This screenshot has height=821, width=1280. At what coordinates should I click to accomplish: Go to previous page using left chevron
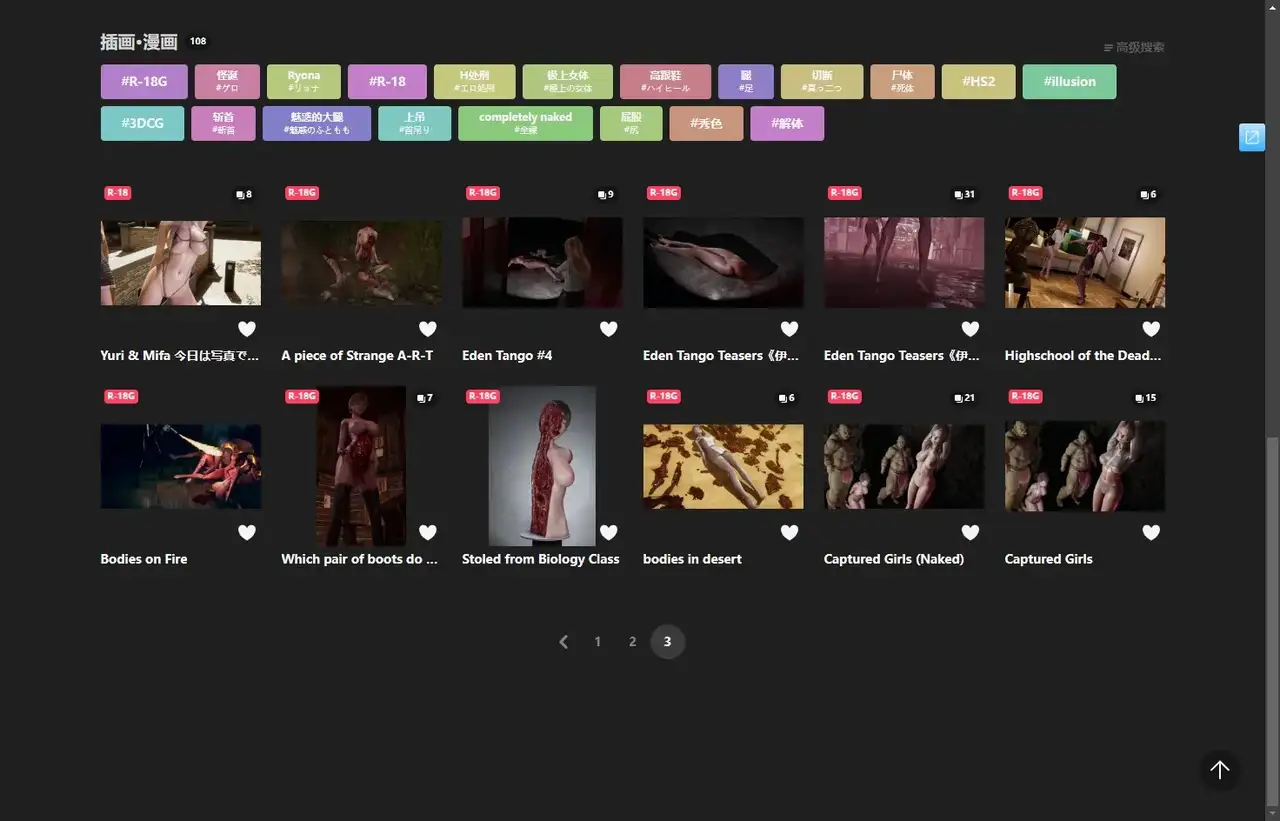pyautogui.click(x=563, y=642)
